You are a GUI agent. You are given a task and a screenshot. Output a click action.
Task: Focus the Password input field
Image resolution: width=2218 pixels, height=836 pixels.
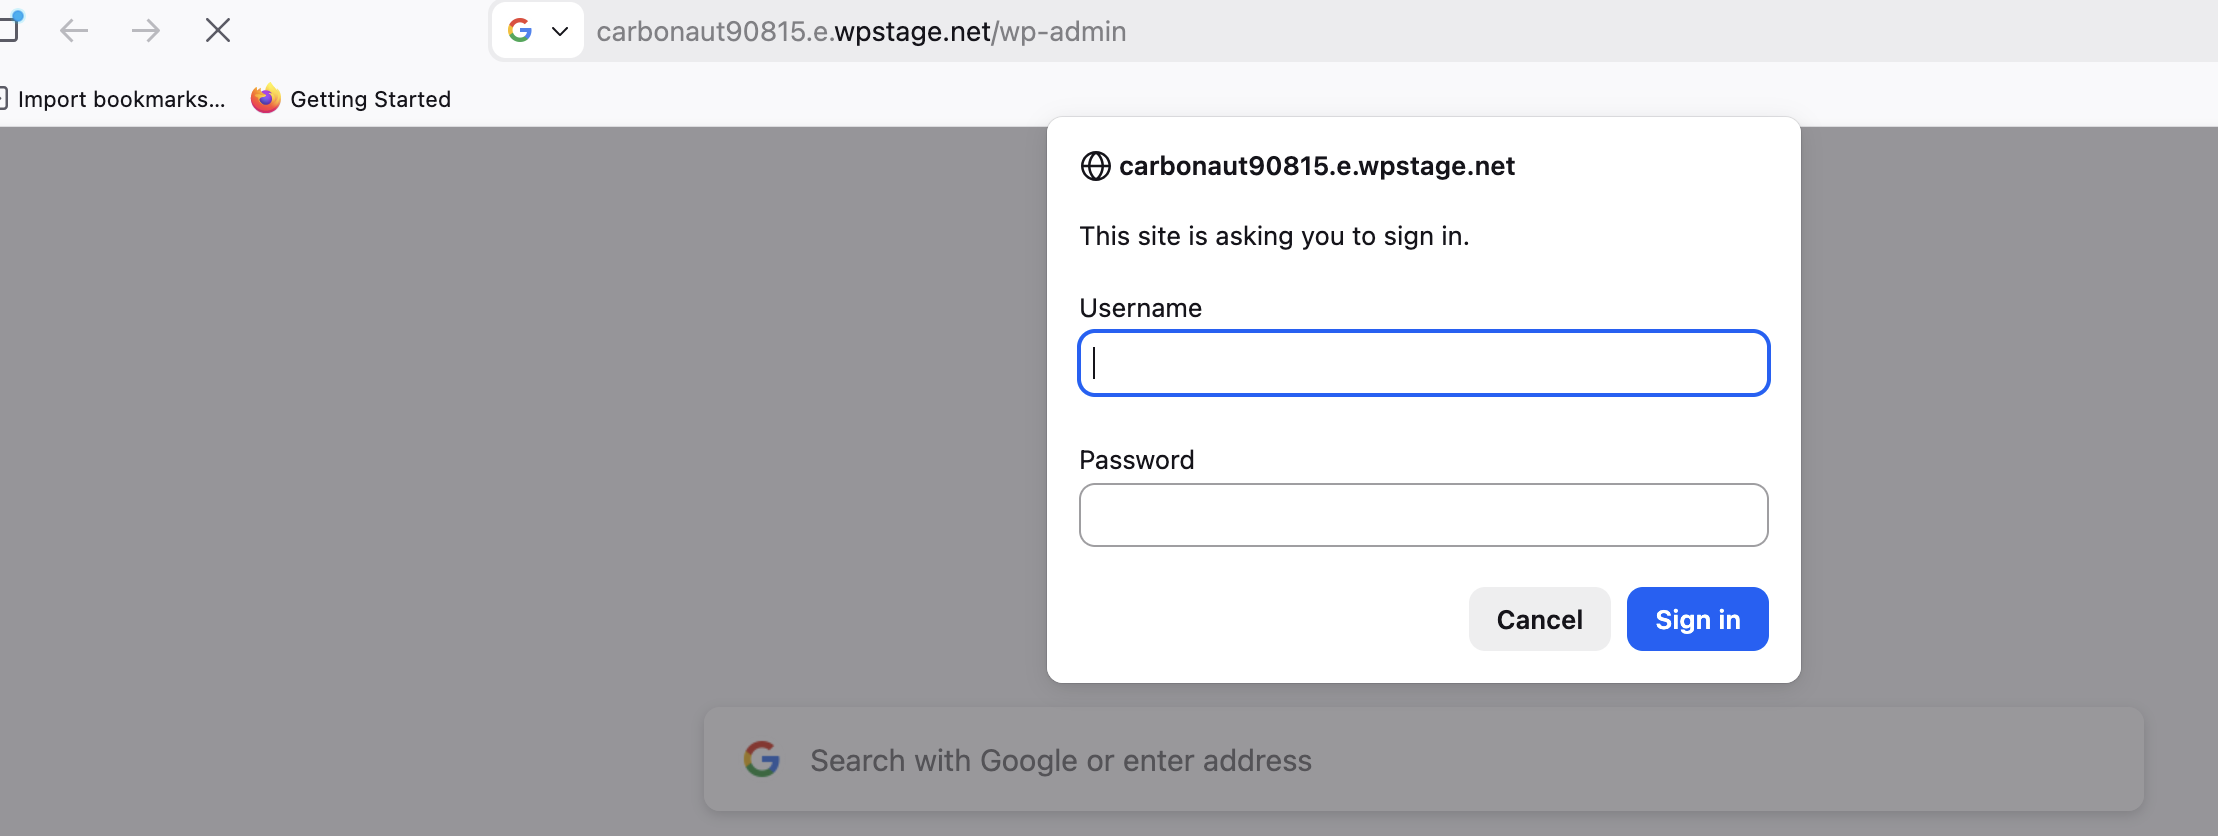coord(1423,515)
